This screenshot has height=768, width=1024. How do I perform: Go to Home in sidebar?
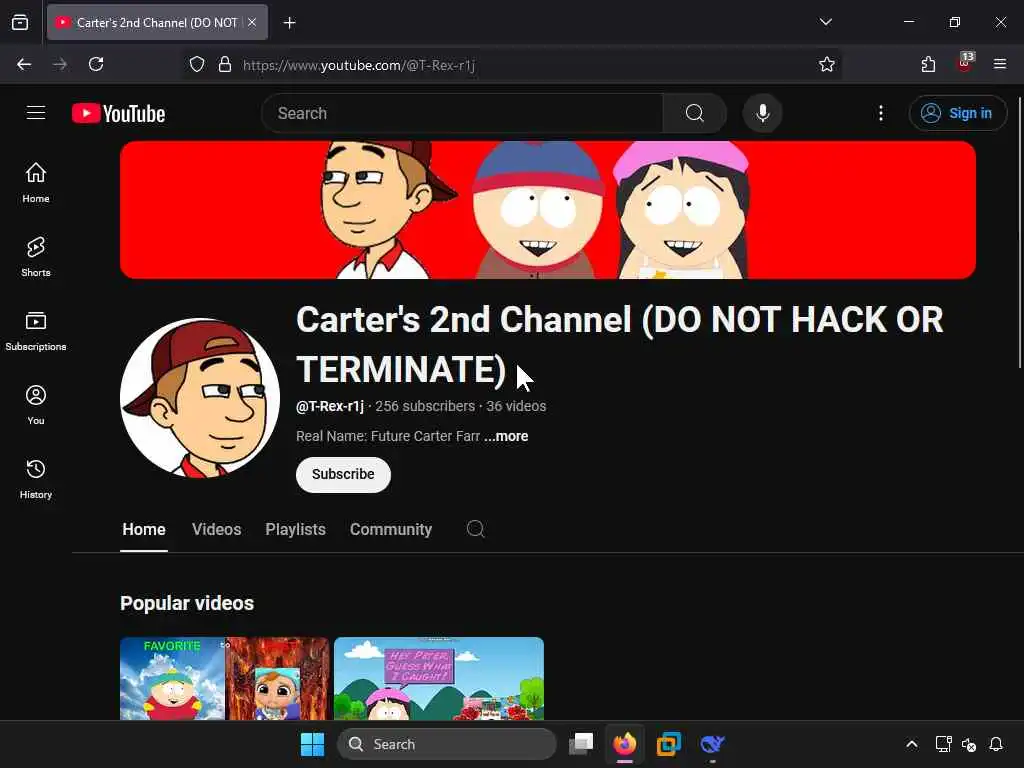coord(36,183)
